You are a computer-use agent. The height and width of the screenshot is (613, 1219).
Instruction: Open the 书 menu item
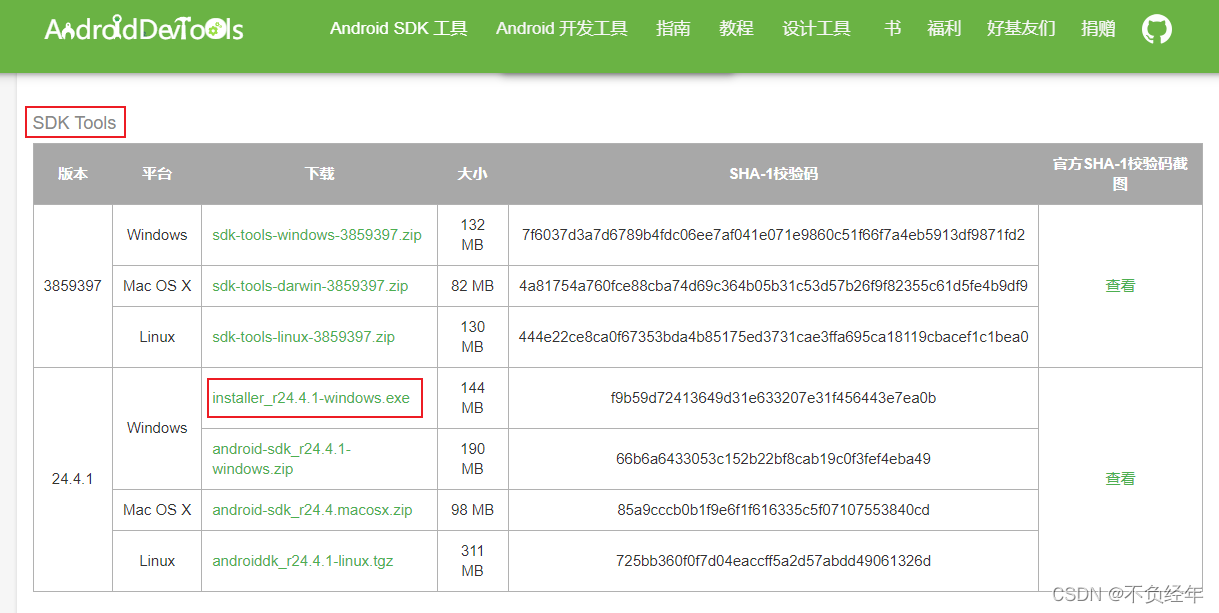(x=892, y=29)
